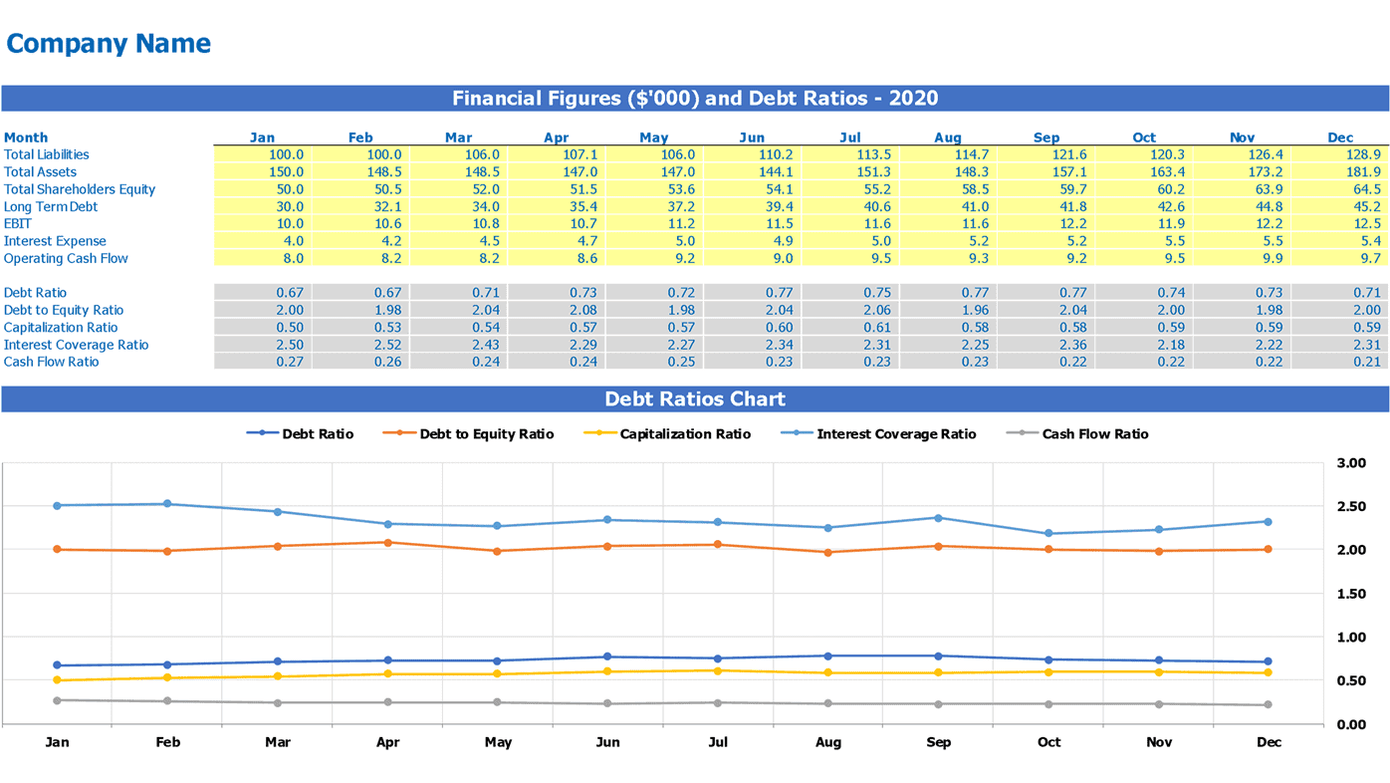Click the Cash Flow Ratio row label
The image size is (1390, 783).
click(x=51, y=362)
